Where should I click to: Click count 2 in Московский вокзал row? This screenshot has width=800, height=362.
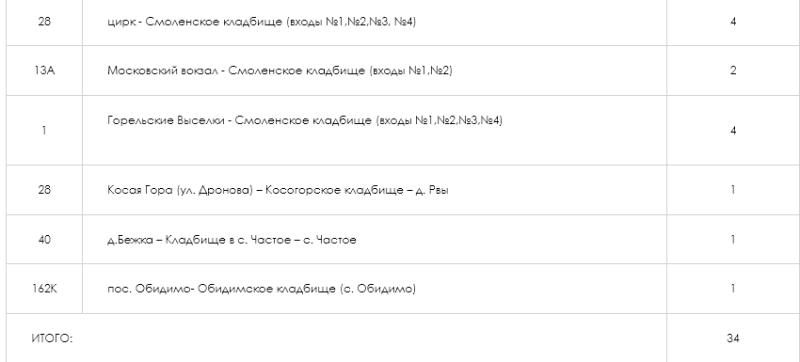tap(733, 70)
